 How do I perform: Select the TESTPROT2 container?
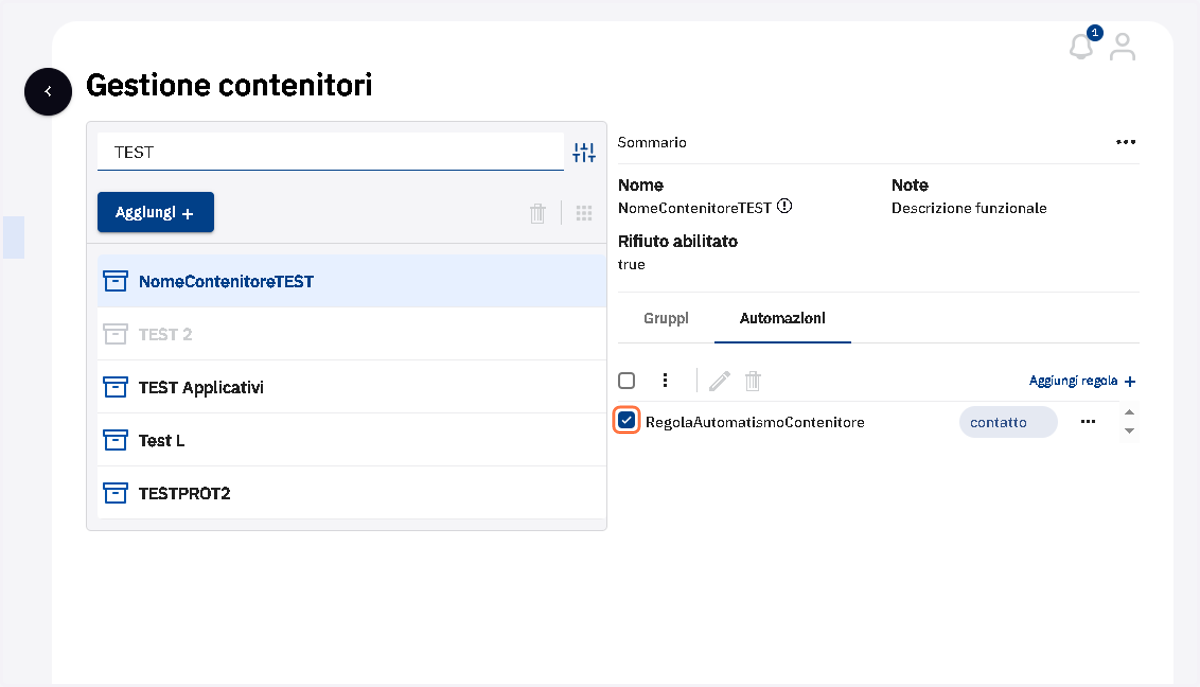point(352,493)
